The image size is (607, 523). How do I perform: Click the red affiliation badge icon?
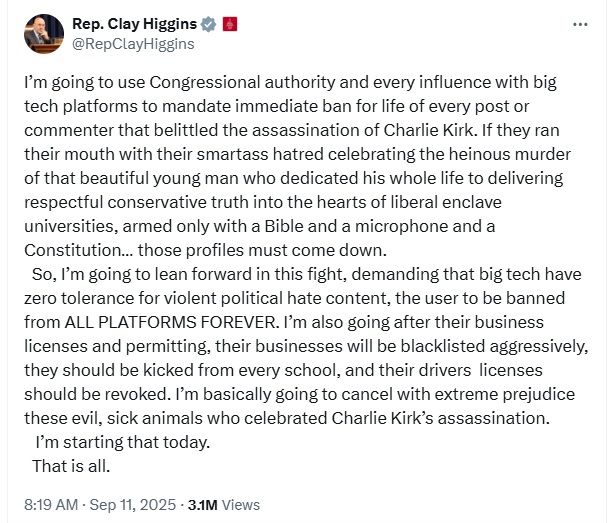[x=230, y=24]
